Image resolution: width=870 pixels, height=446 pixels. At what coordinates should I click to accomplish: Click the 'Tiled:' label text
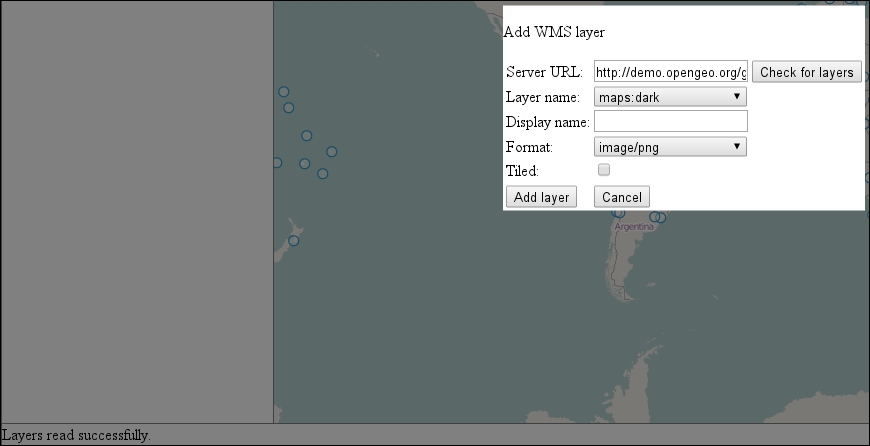point(522,171)
